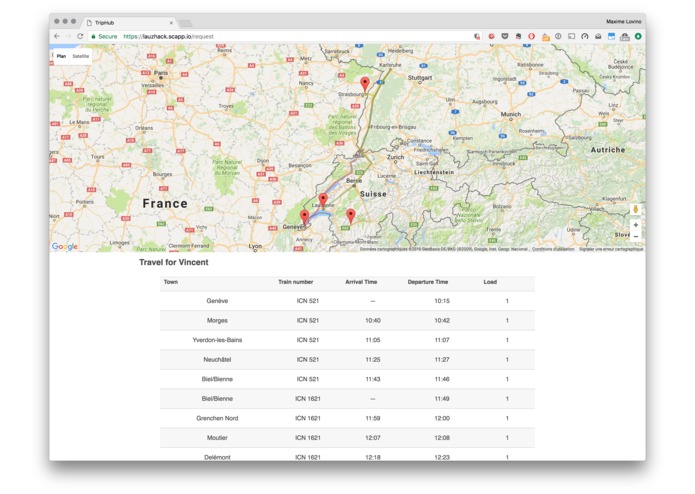Click the 11:59 arrival time

373,418
